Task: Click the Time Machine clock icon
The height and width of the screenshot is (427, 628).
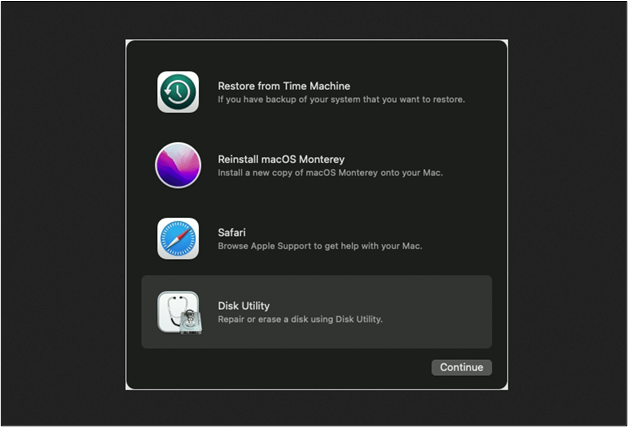Action: coord(178,92)
